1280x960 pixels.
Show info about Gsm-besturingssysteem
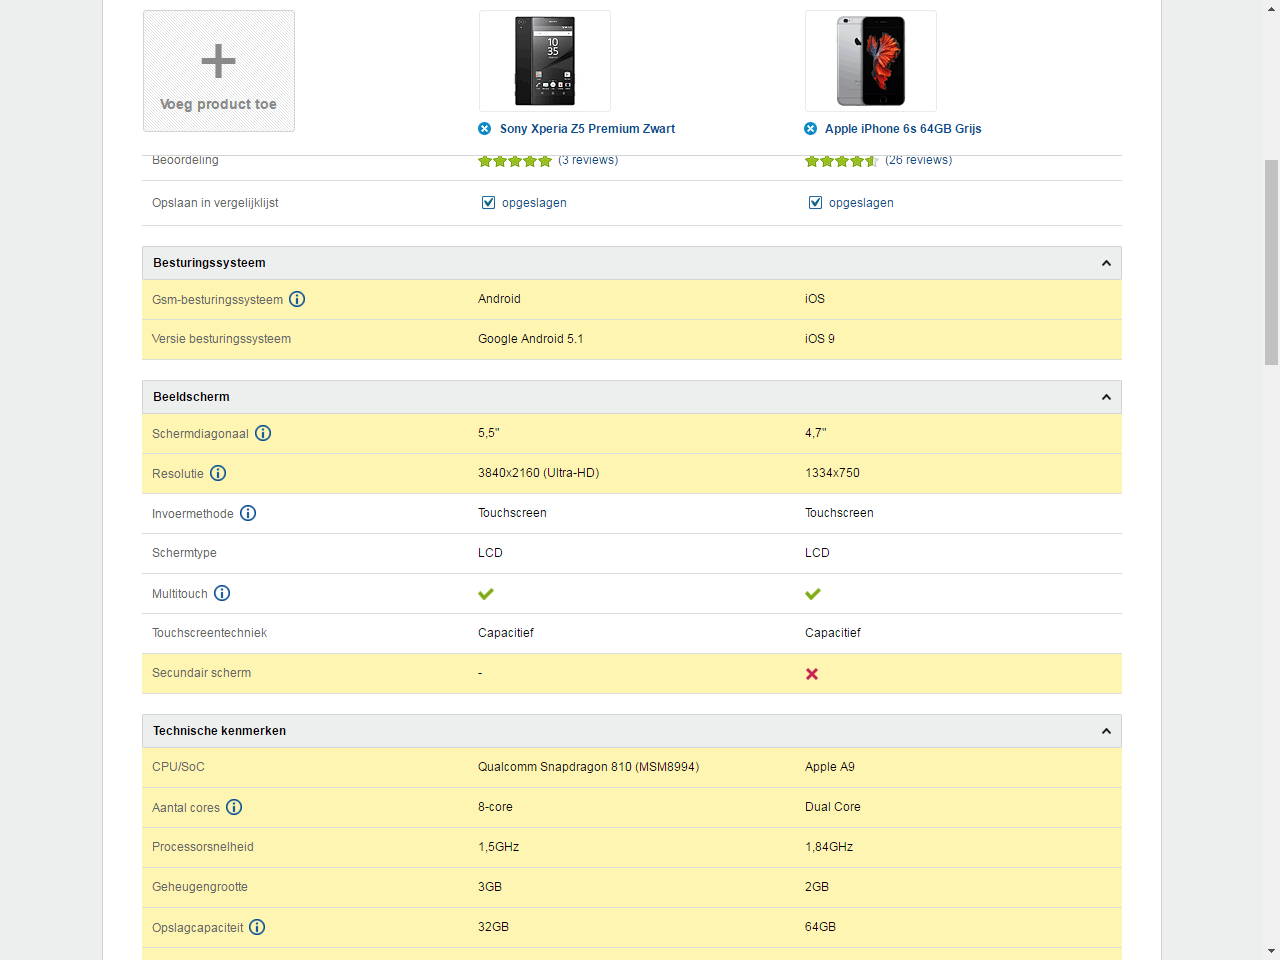pyautogui.click(x=297, y=299)
